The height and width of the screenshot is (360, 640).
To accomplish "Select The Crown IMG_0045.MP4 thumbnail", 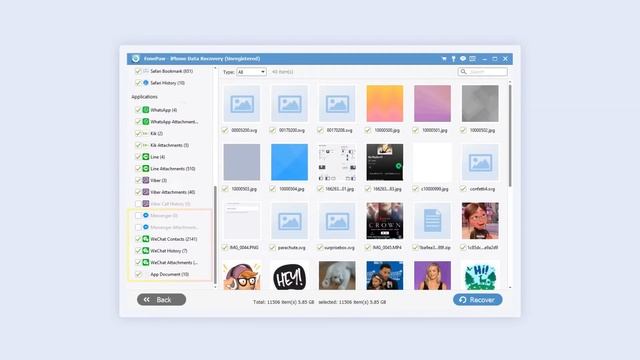I will (385, 221).
